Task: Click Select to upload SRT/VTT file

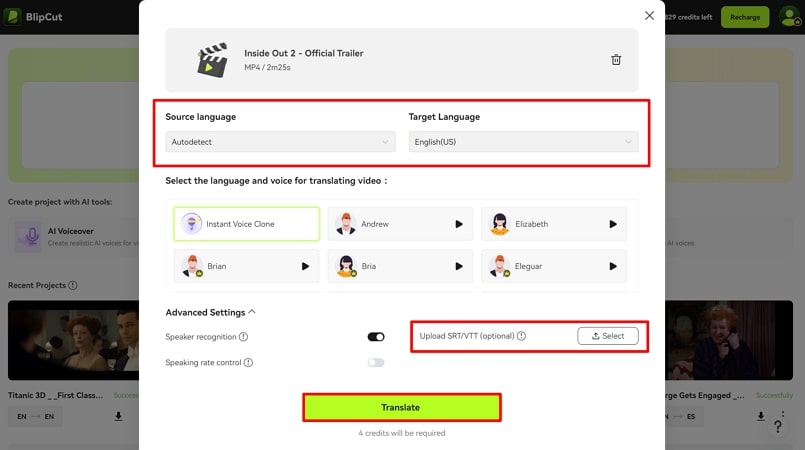Action: click(608, 336)
